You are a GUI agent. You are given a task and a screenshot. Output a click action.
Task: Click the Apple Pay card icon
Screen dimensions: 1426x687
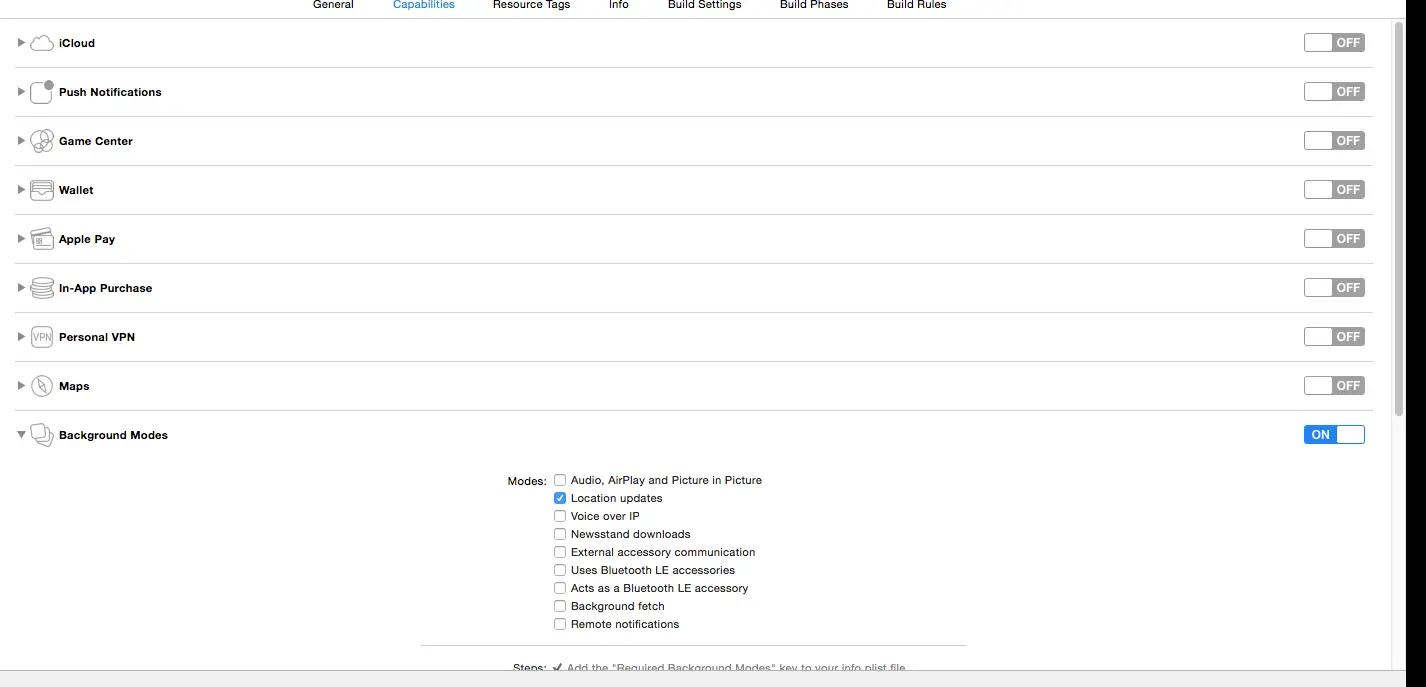42,239
